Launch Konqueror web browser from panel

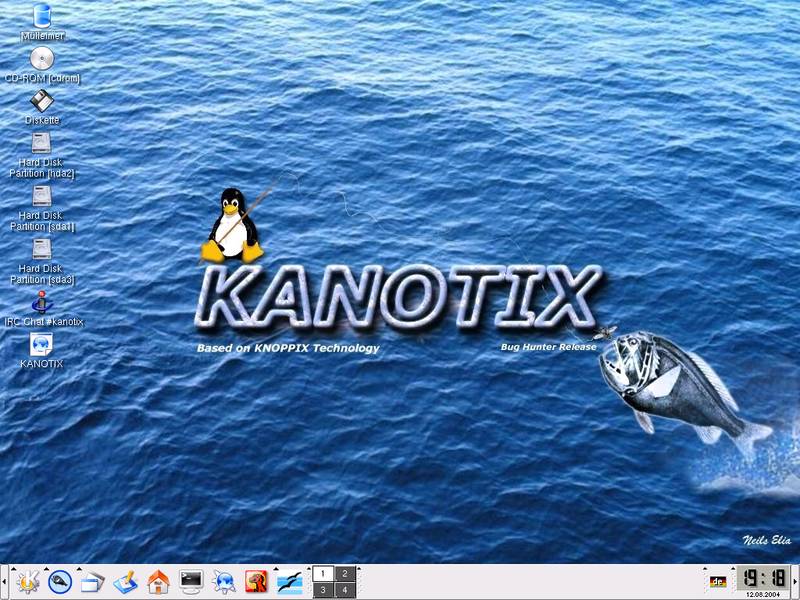(224, 581)
